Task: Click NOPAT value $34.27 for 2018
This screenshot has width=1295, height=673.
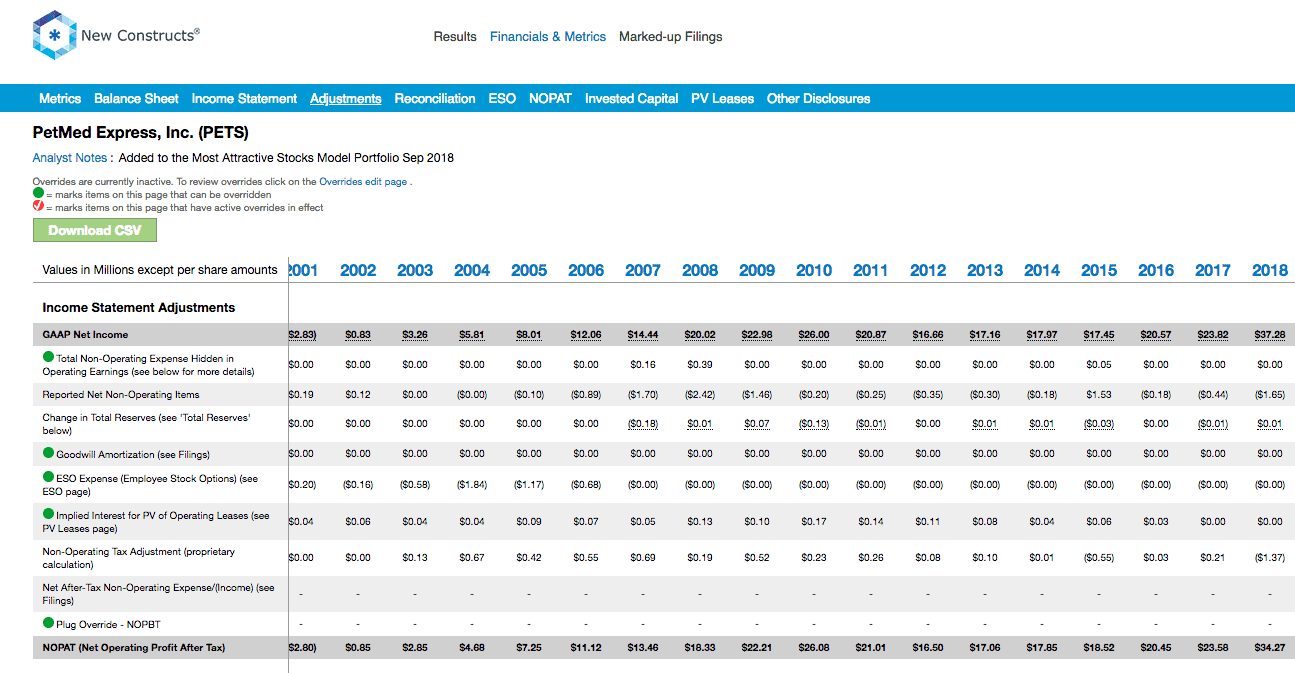Action: click(1270, 648)
